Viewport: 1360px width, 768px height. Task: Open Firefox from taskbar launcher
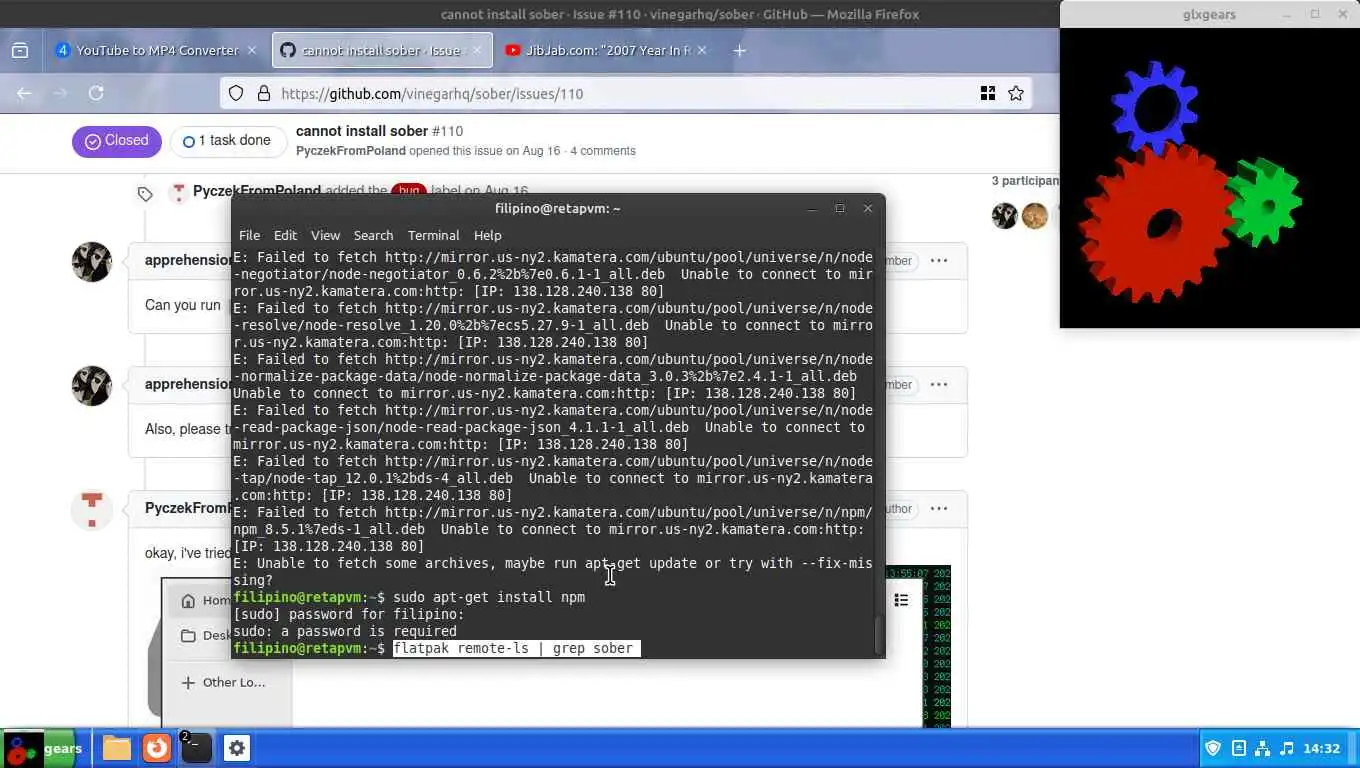156,748
